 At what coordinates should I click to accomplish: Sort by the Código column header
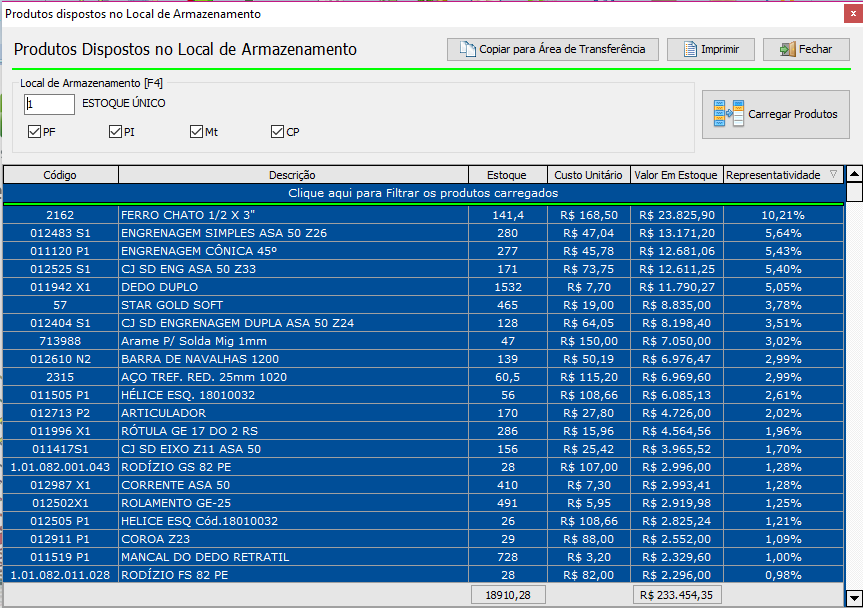tap(60, 175)
